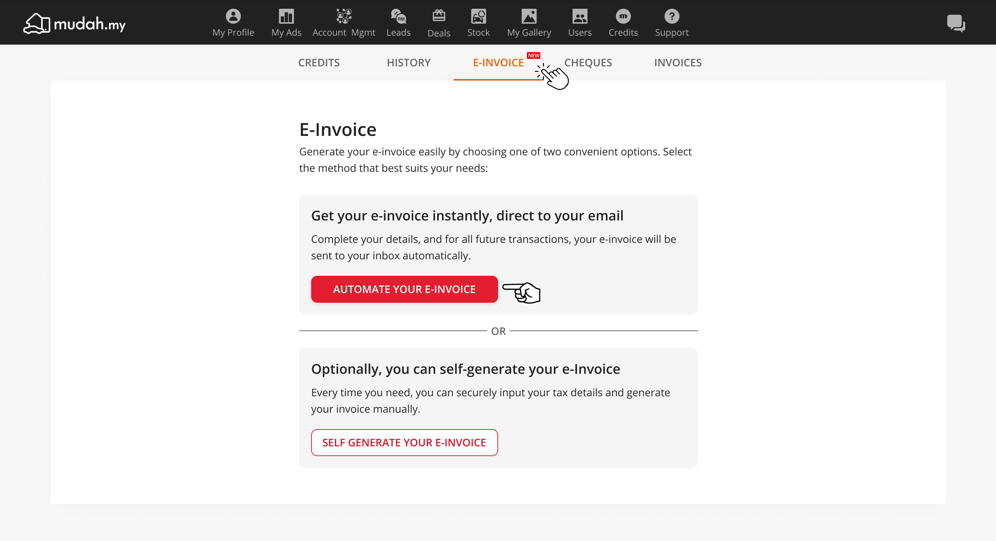
Task: Open the INVOICES tab
Action: pos(677,63)
